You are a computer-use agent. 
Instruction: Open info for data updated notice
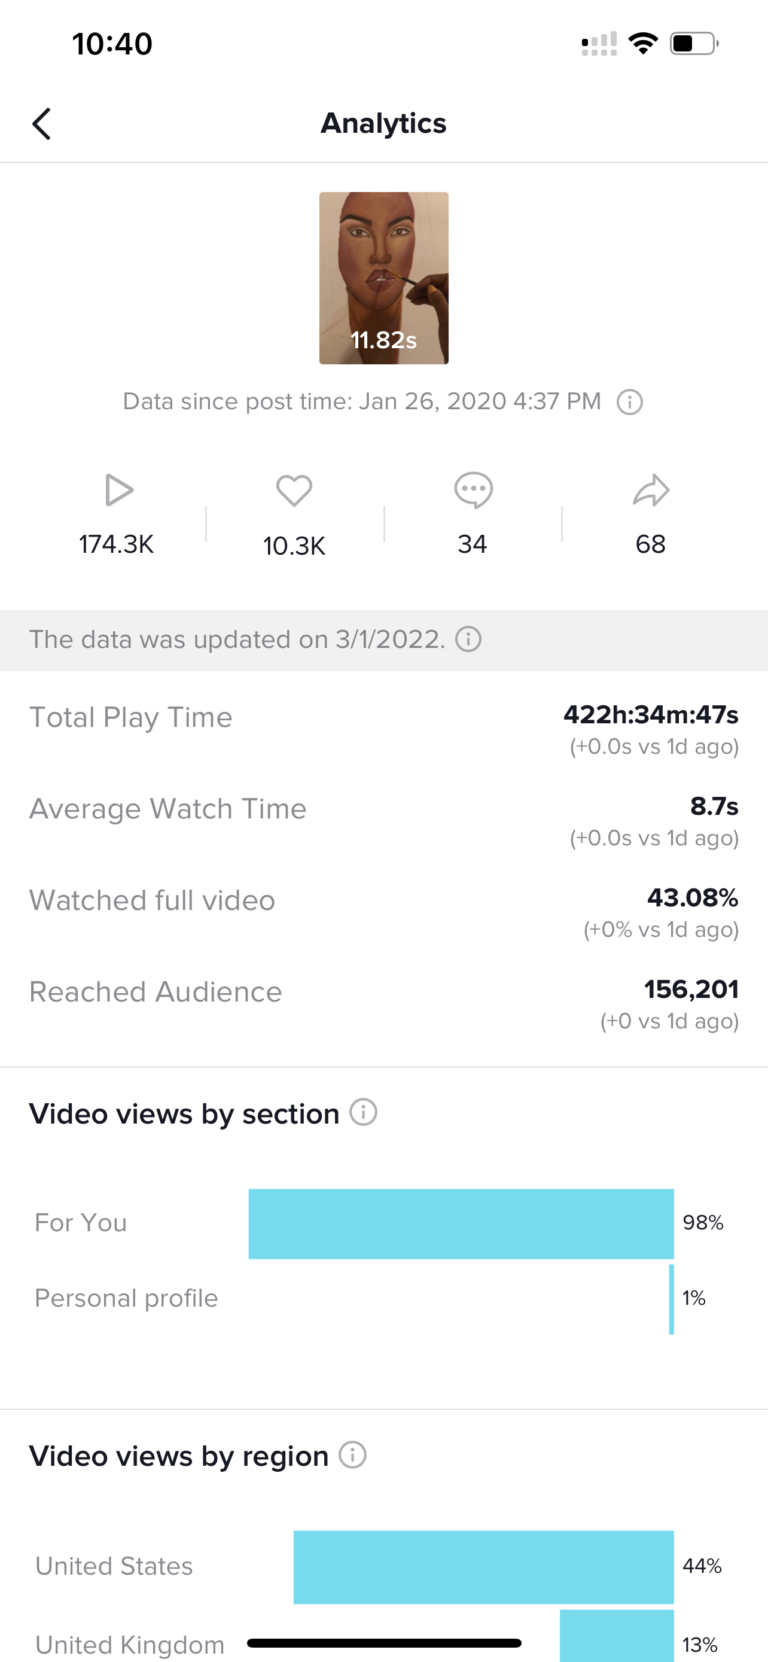(468, 639)
